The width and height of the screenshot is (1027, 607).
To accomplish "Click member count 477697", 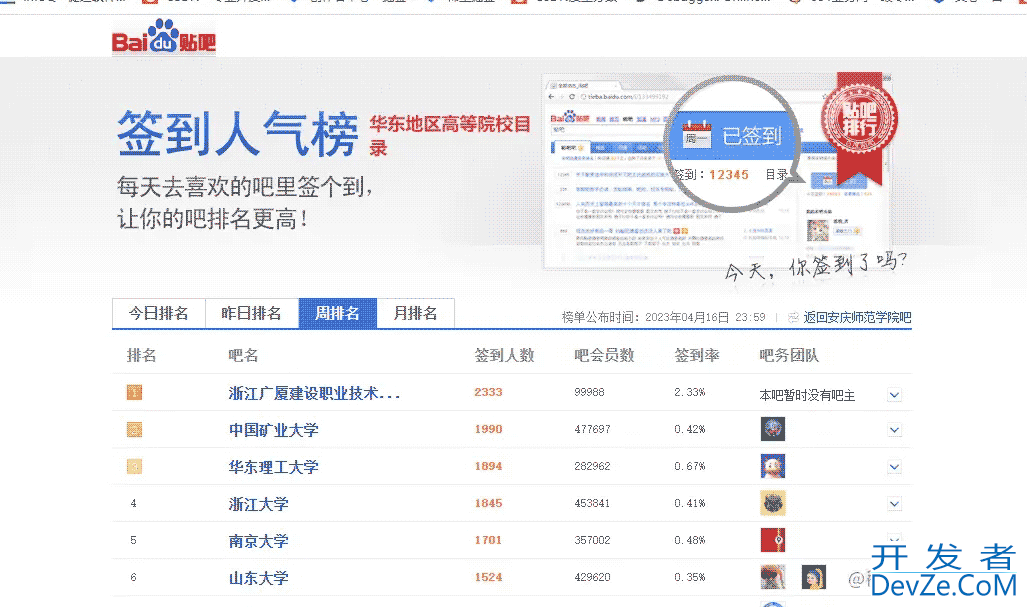I will pos(593,429).
